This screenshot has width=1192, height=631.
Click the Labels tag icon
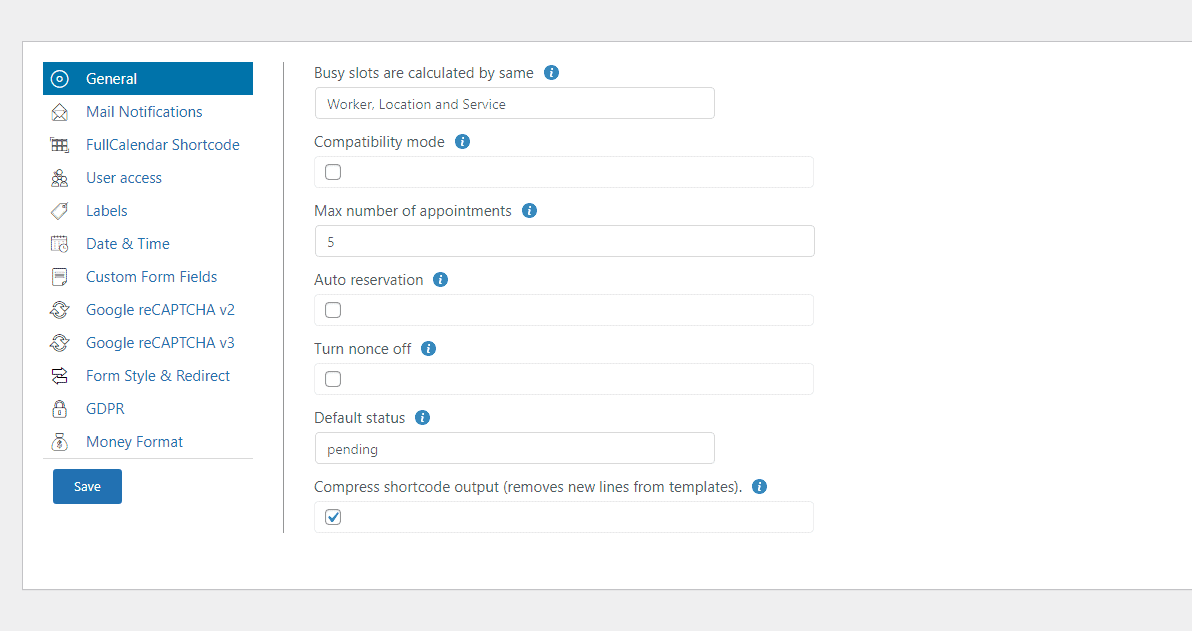(60, 211)
